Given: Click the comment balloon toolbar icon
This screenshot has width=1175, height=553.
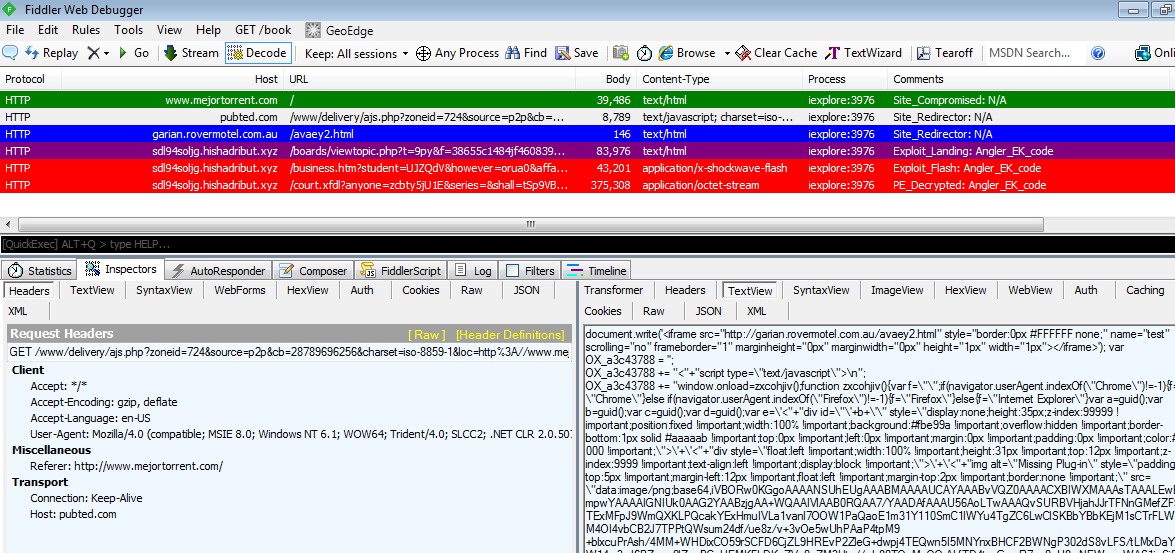Looking at the screenshot, I should coord(10,53).
